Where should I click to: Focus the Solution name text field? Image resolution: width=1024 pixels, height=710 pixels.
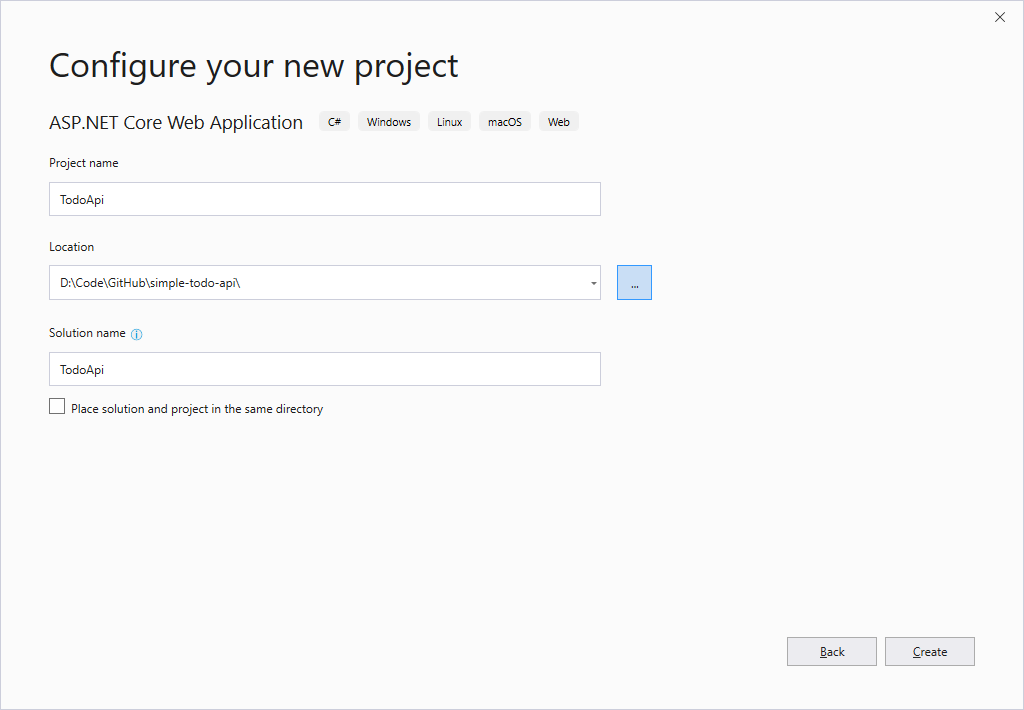tap(324, 369)
